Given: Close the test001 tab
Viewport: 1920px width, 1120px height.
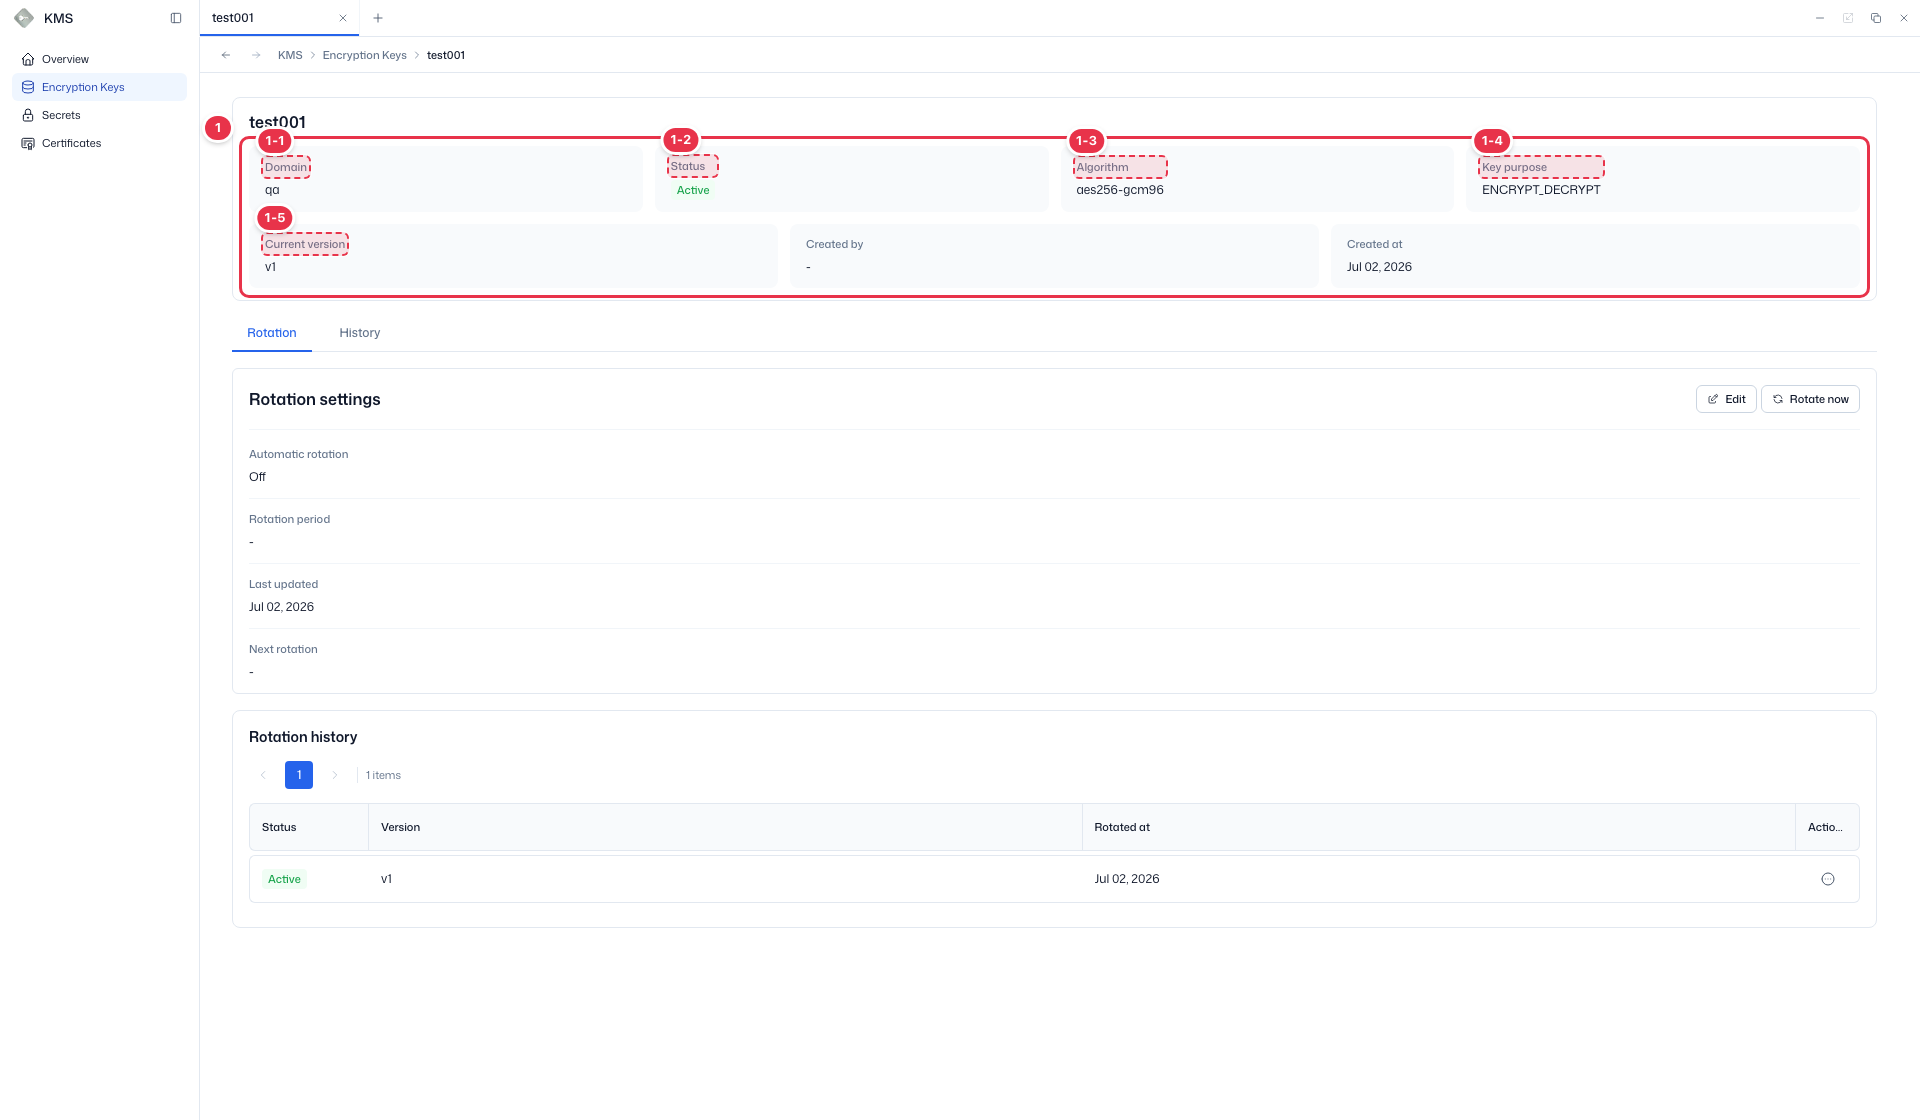Looking at the screenshot, I should tap(343, 18).
